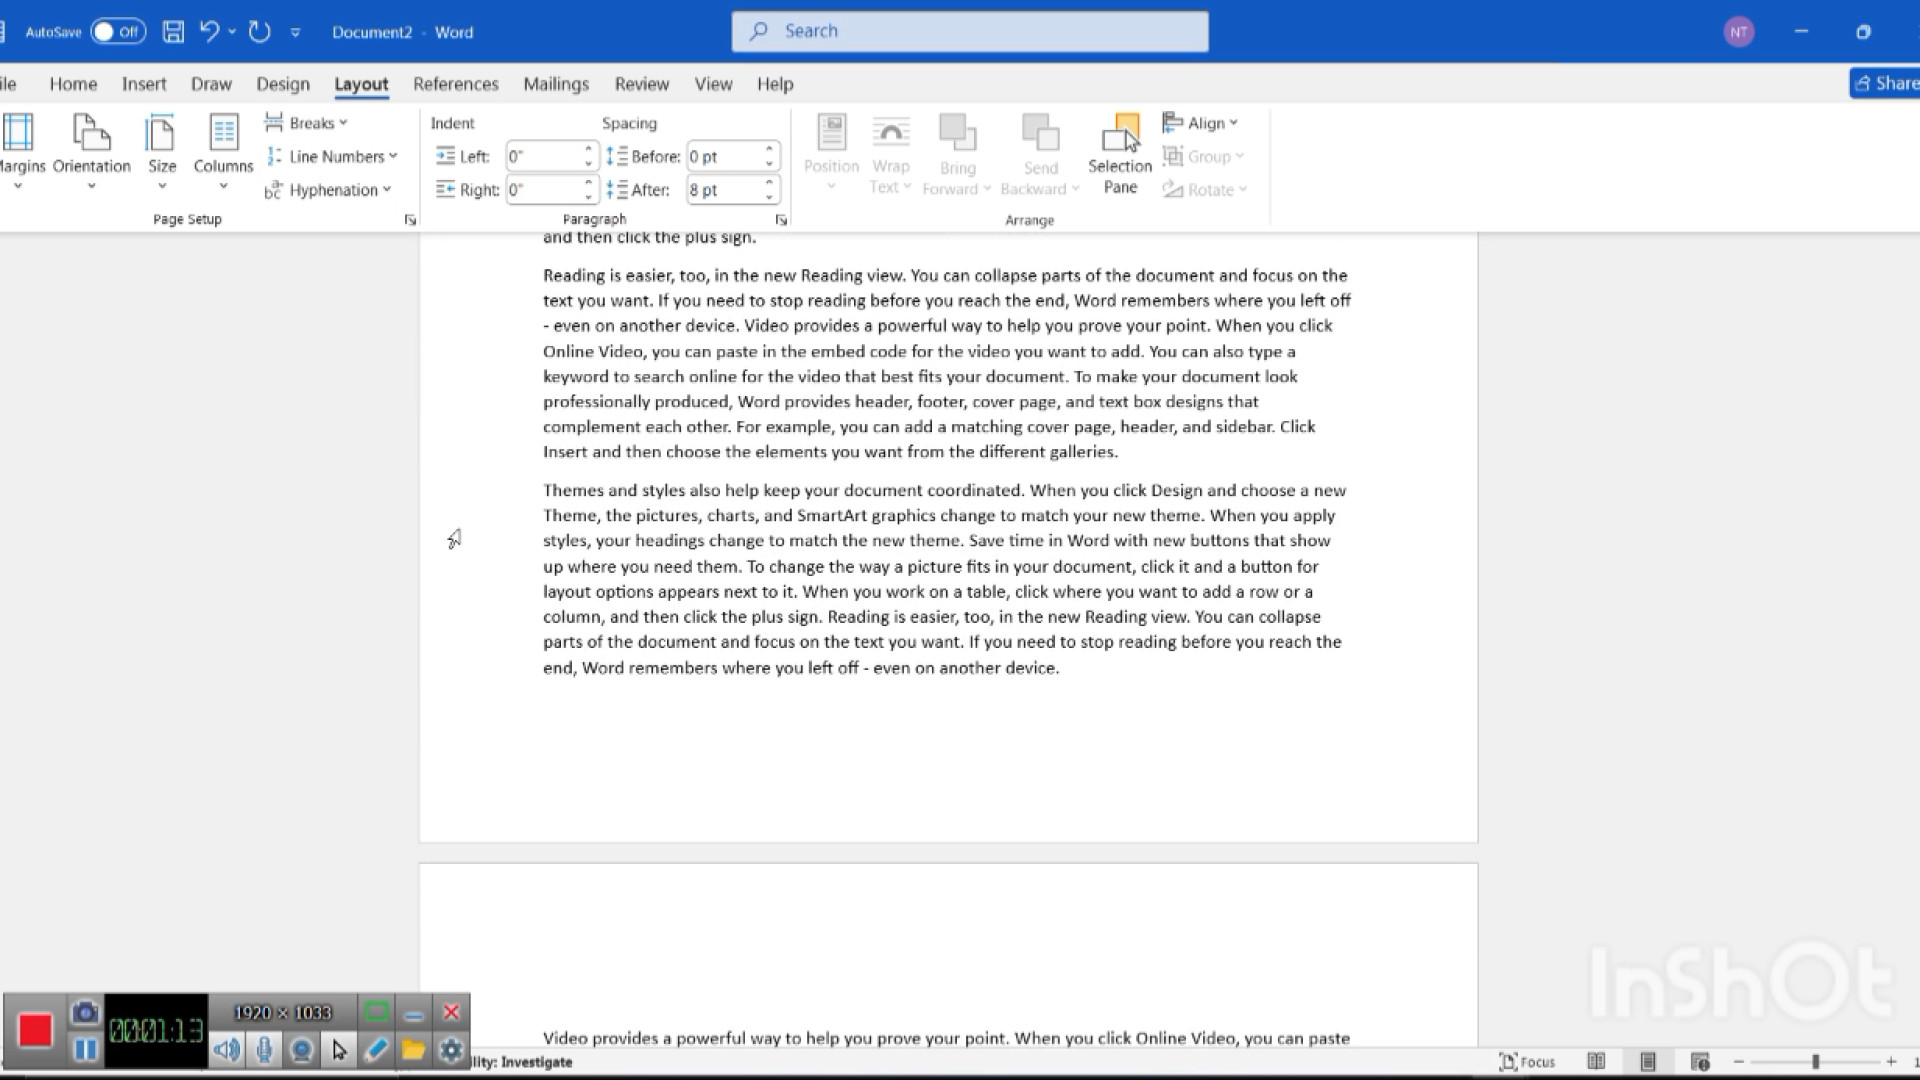Open the View tab

[x=714, y=84]
